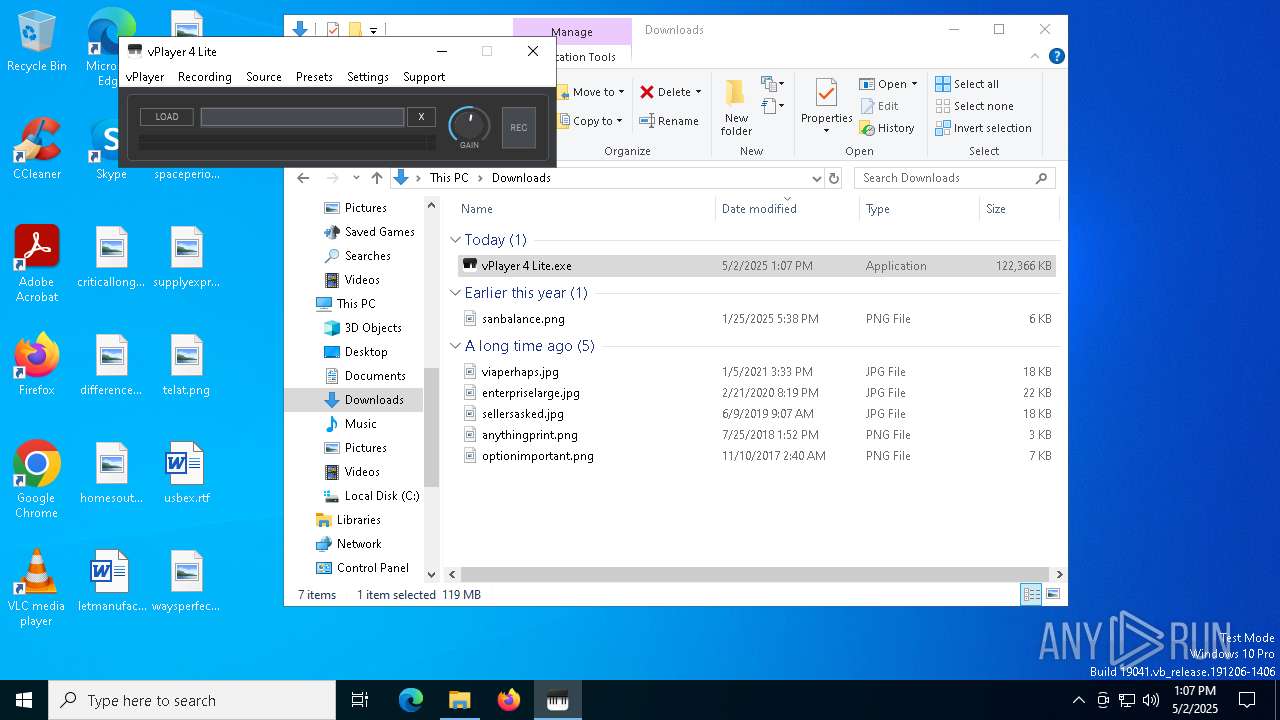
Task: Go up one folder level
Action: point(376,178)
